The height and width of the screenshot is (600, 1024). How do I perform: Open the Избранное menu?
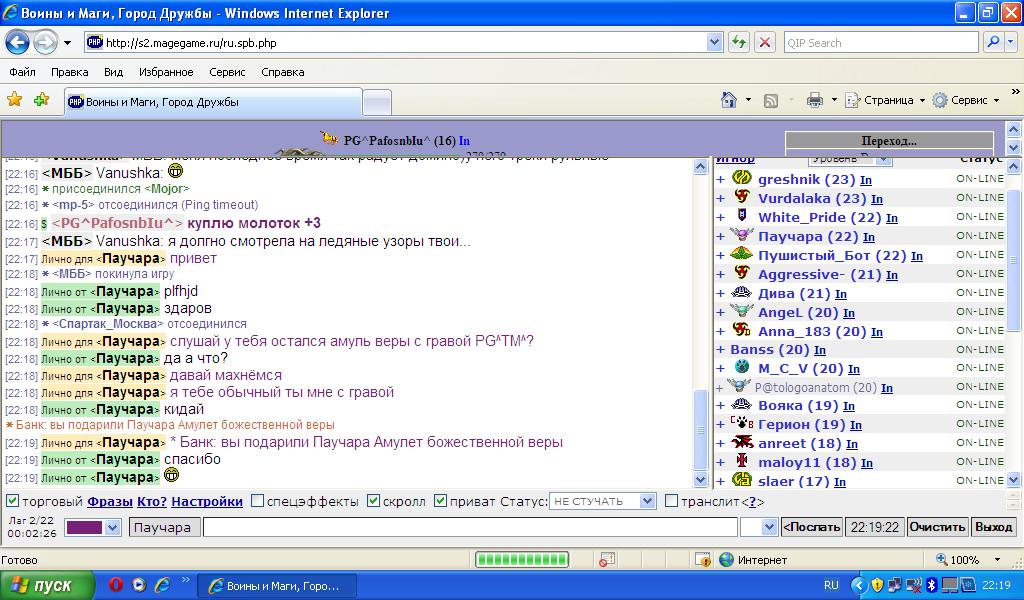tap(166, 72)
